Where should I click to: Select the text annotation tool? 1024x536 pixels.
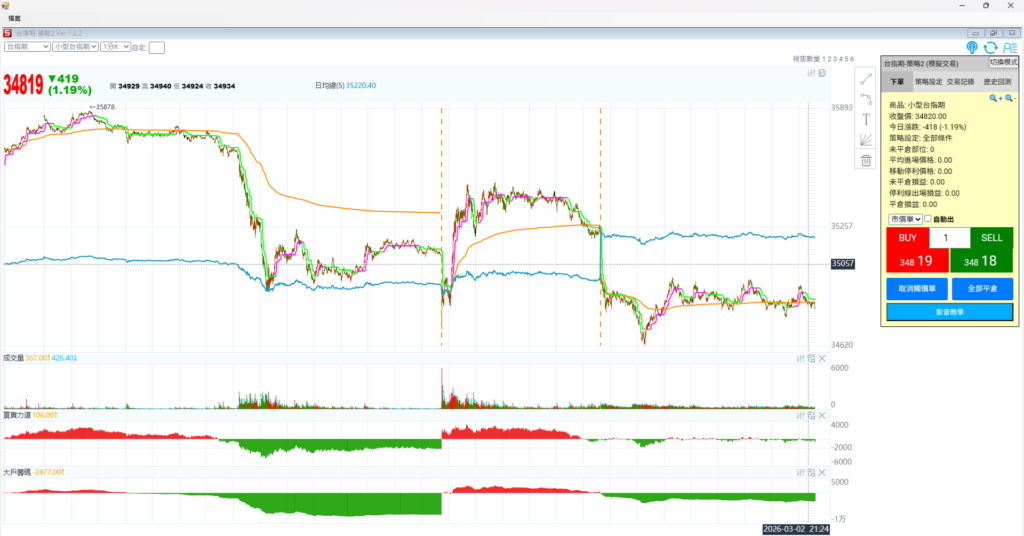(866, 119)
